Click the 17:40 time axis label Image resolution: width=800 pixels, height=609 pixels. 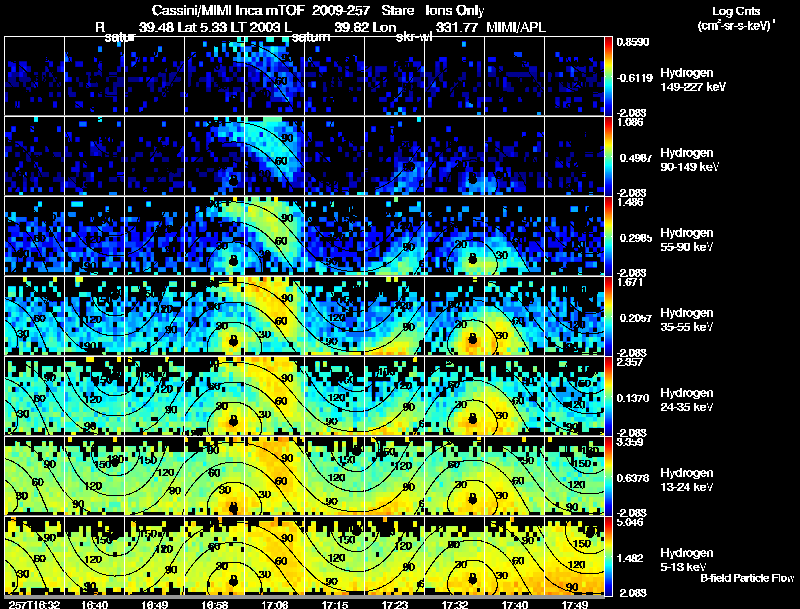pos(515,604)
